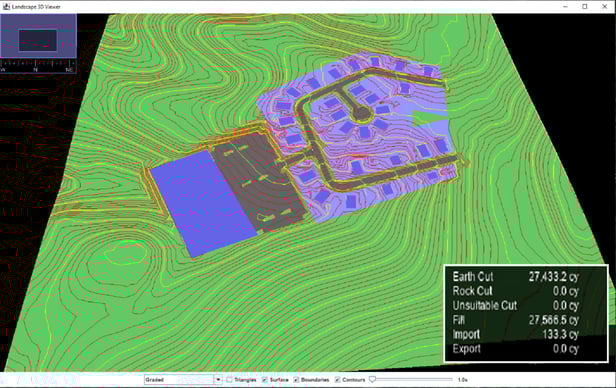Click the Fill value 27,566.5 cy
The height and width of the screenshot is (388, 616).
pos(554,320)
